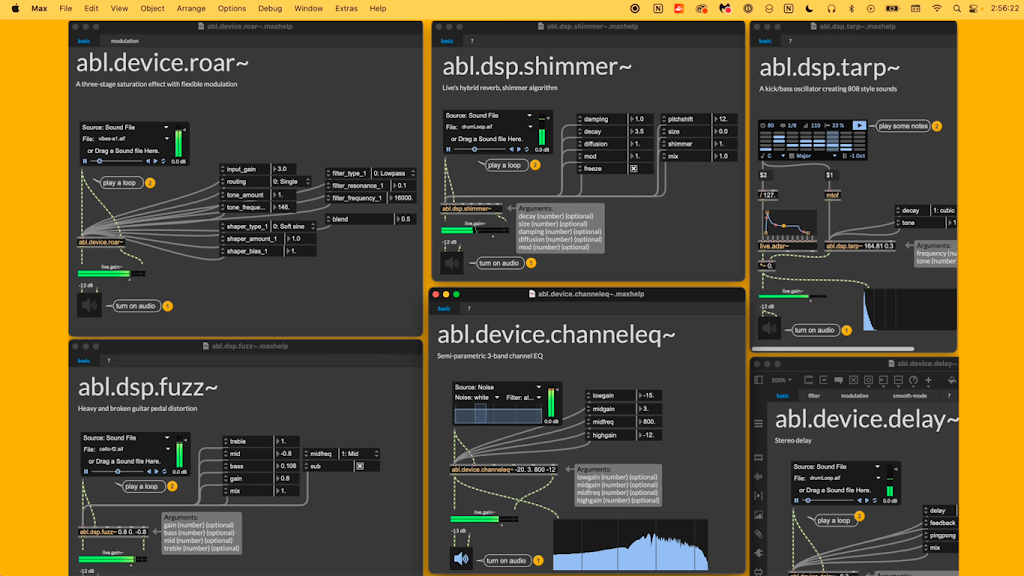Click the paint bucket format icon in delay toolbar

[x=952, y=379]
